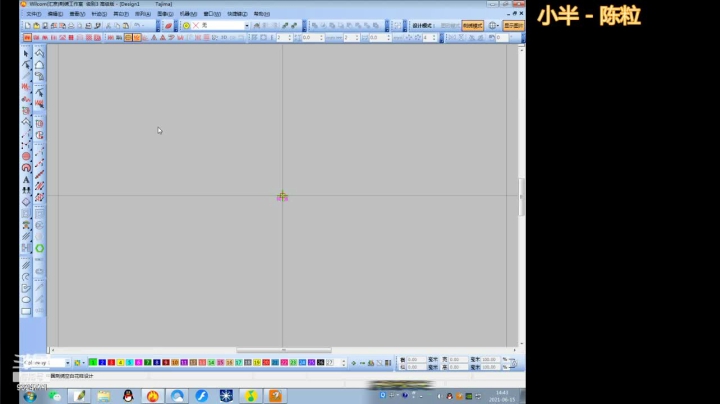
Task: Open the 排列(A) Arrange menu
Action: click(143, 14)
